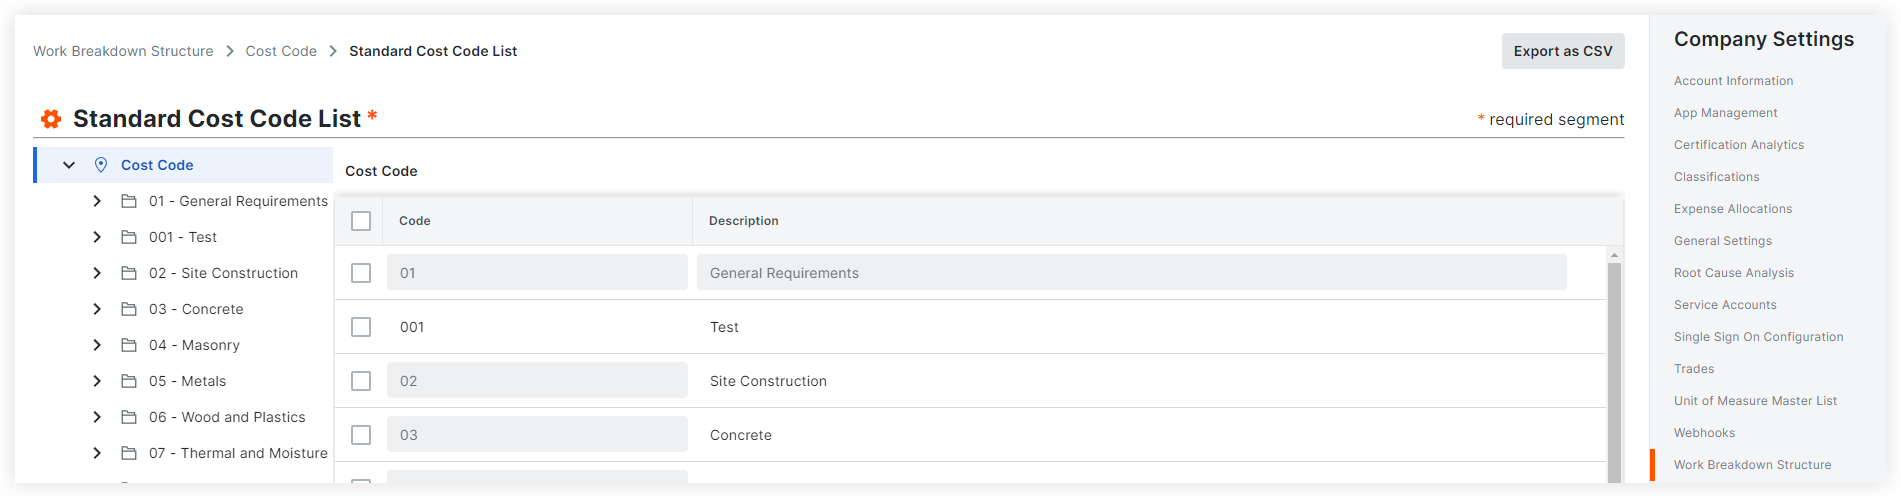Click the location pin icon next to Cost Code
This screenshot has width=1901, height=498.
pyautogui.click(x=101, y=165)
